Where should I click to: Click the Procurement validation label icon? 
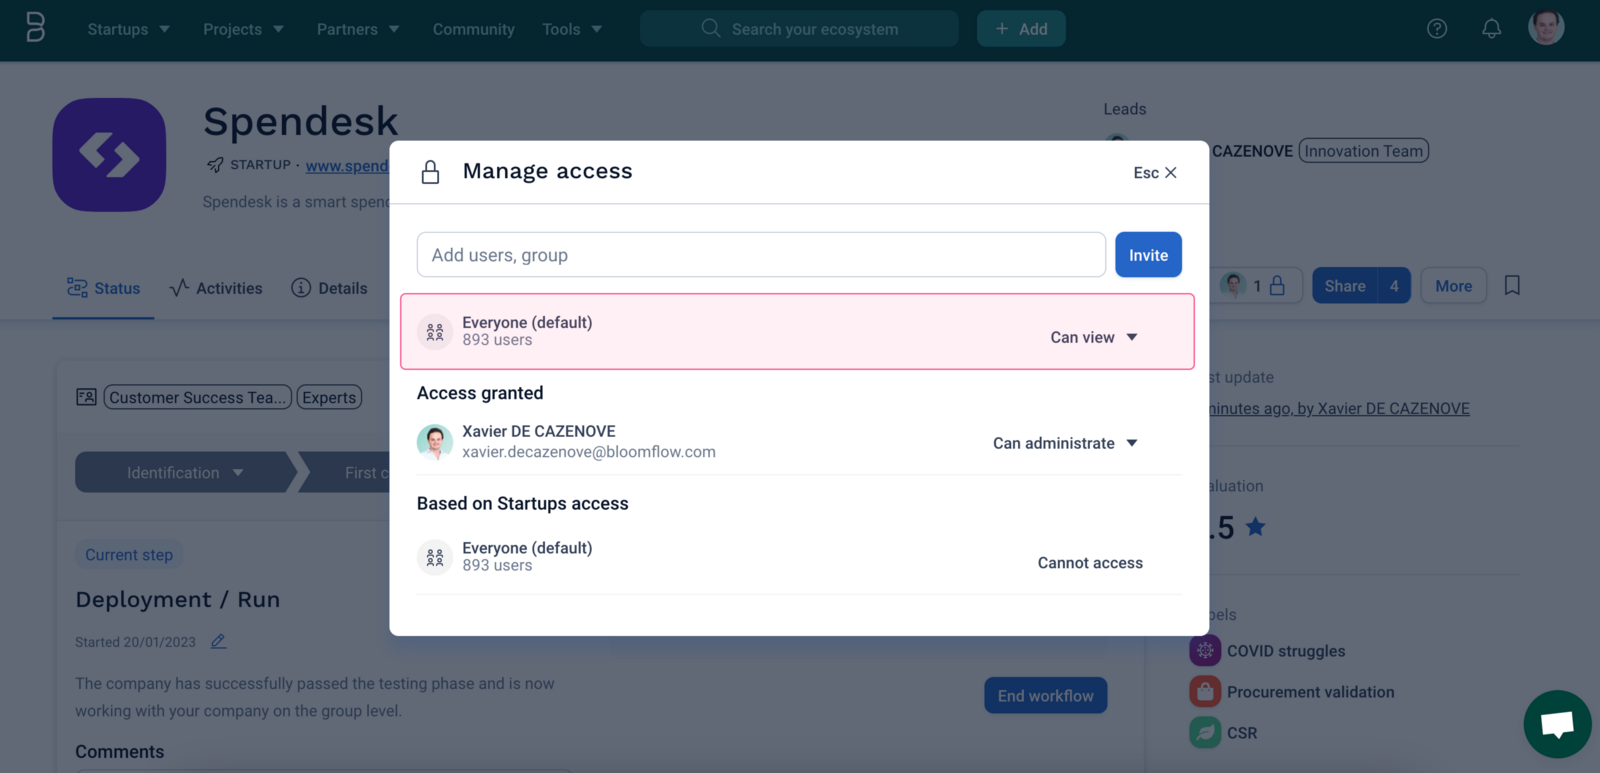(x=1205, y=692)
